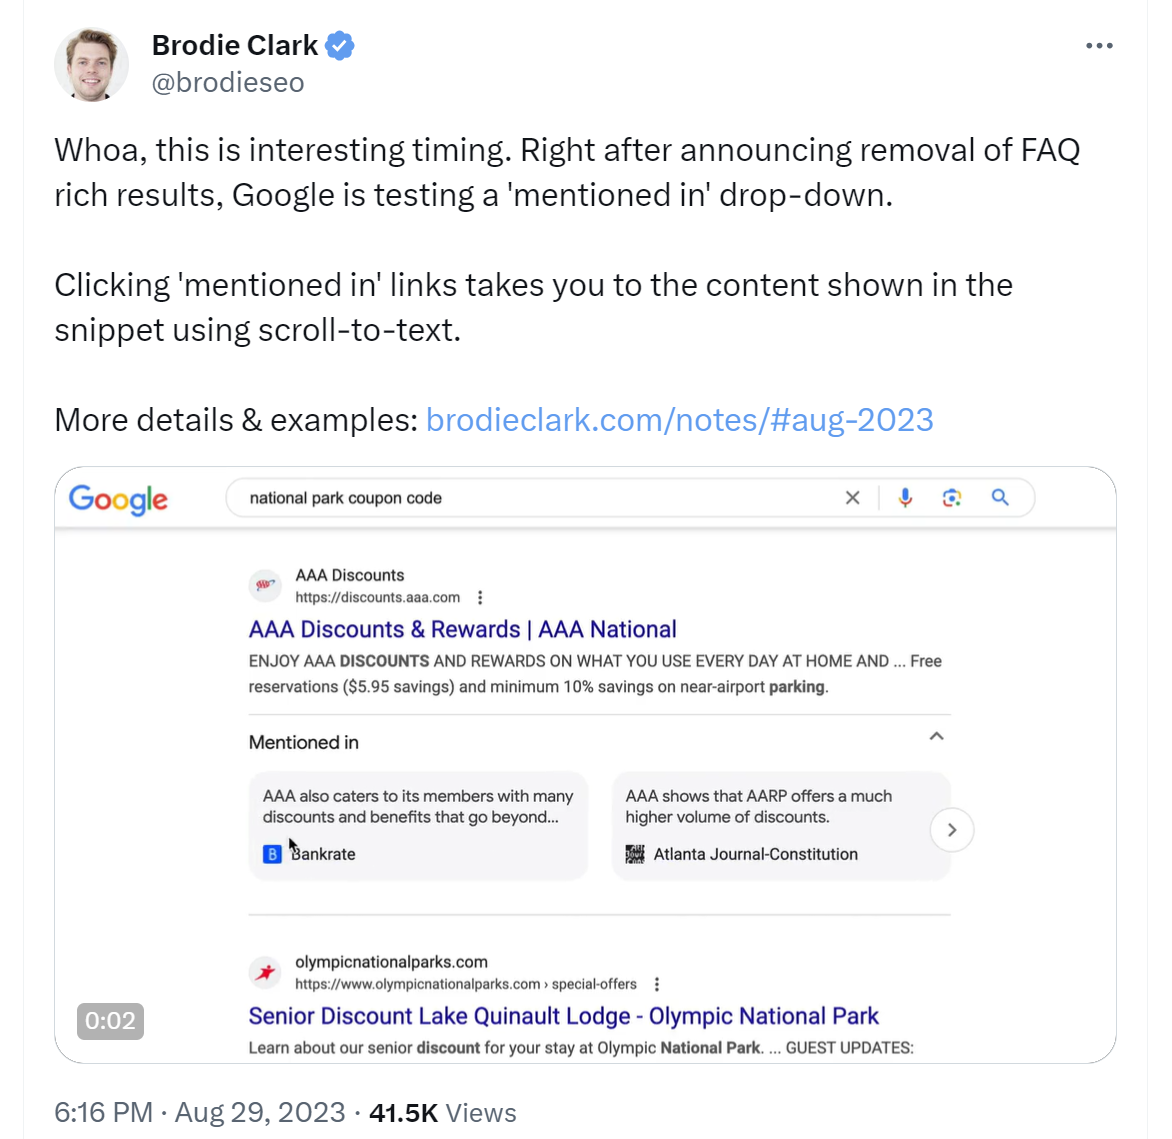Open the brodieclark.com/notes link
The height and width of the screenshot is (1139, 1172).
pyautogui.click(x=680, y=420)
